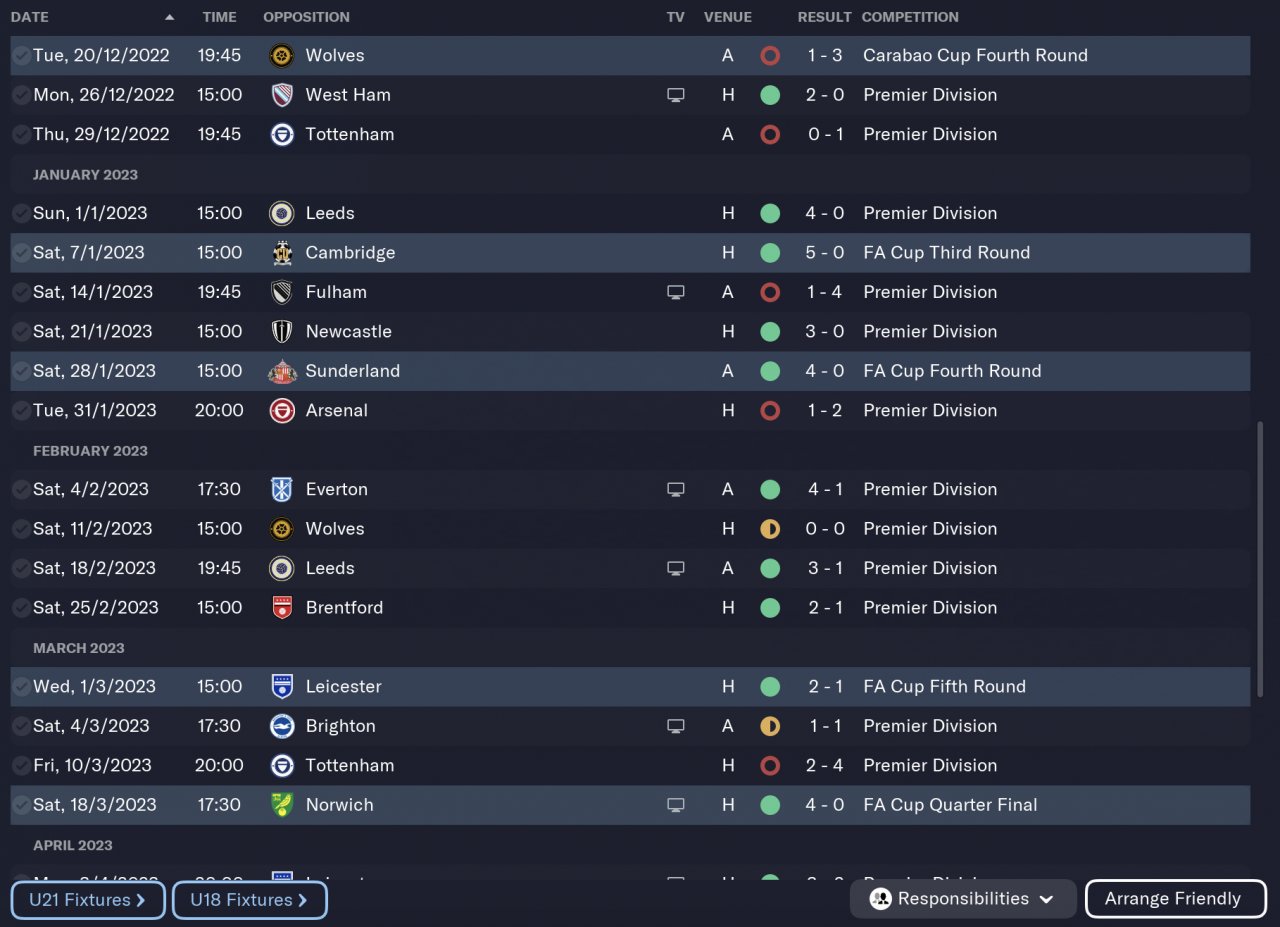Click the Everton club badge

point(282,489)
